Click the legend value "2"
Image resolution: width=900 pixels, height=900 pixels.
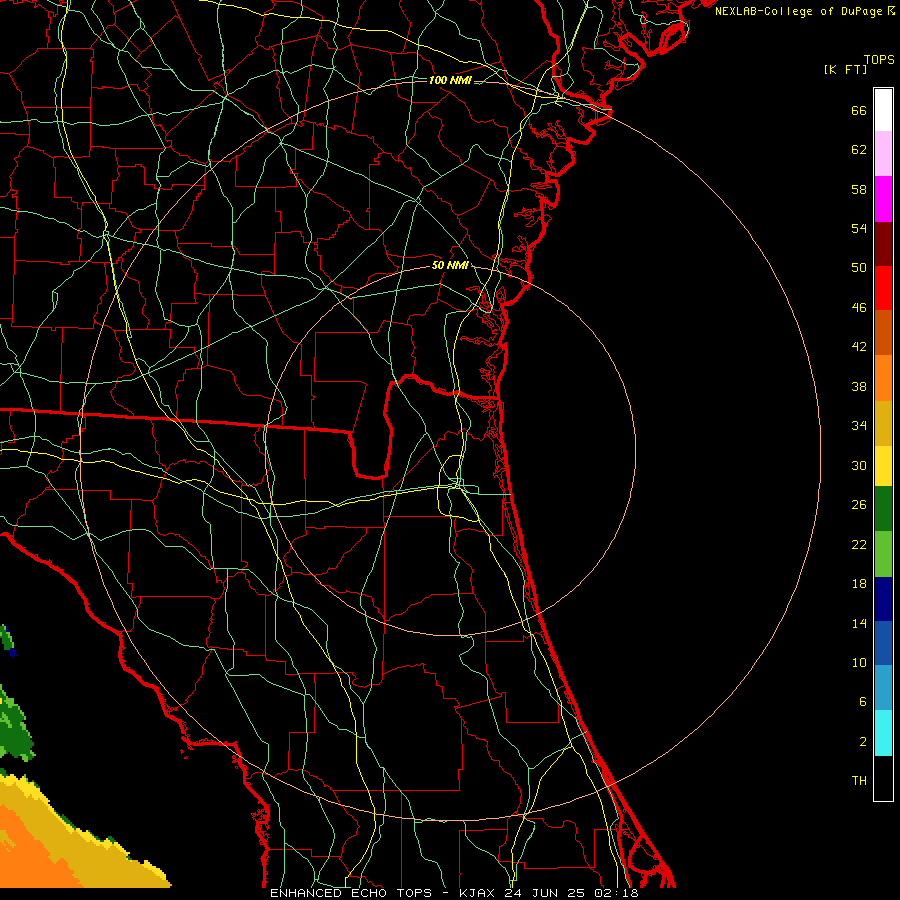point(862,742)
